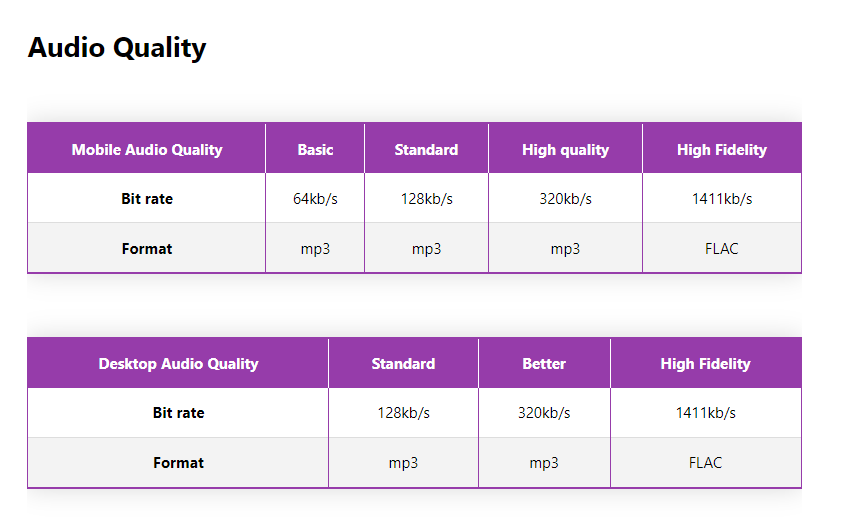
Task: Click Standard header in mobile table
Action: click(x=426, y=148)
